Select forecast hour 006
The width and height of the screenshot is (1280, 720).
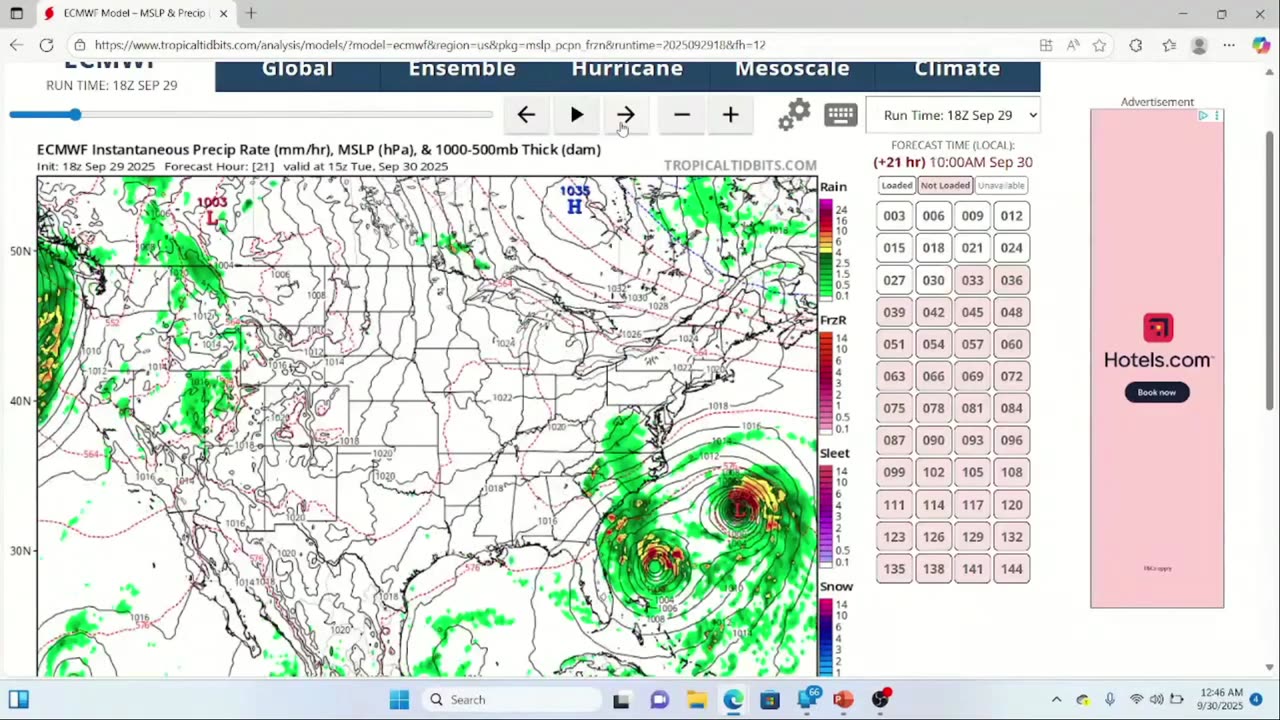pos(933,216)
